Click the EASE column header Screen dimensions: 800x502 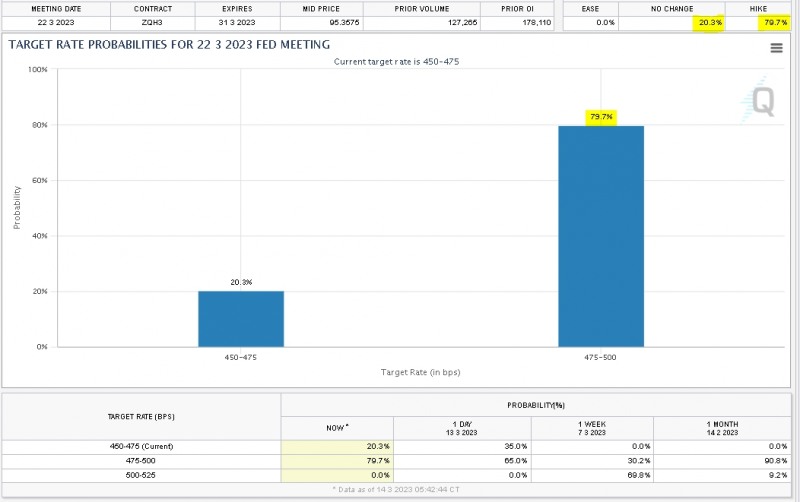pyautogui.click(x=590, y=9)
